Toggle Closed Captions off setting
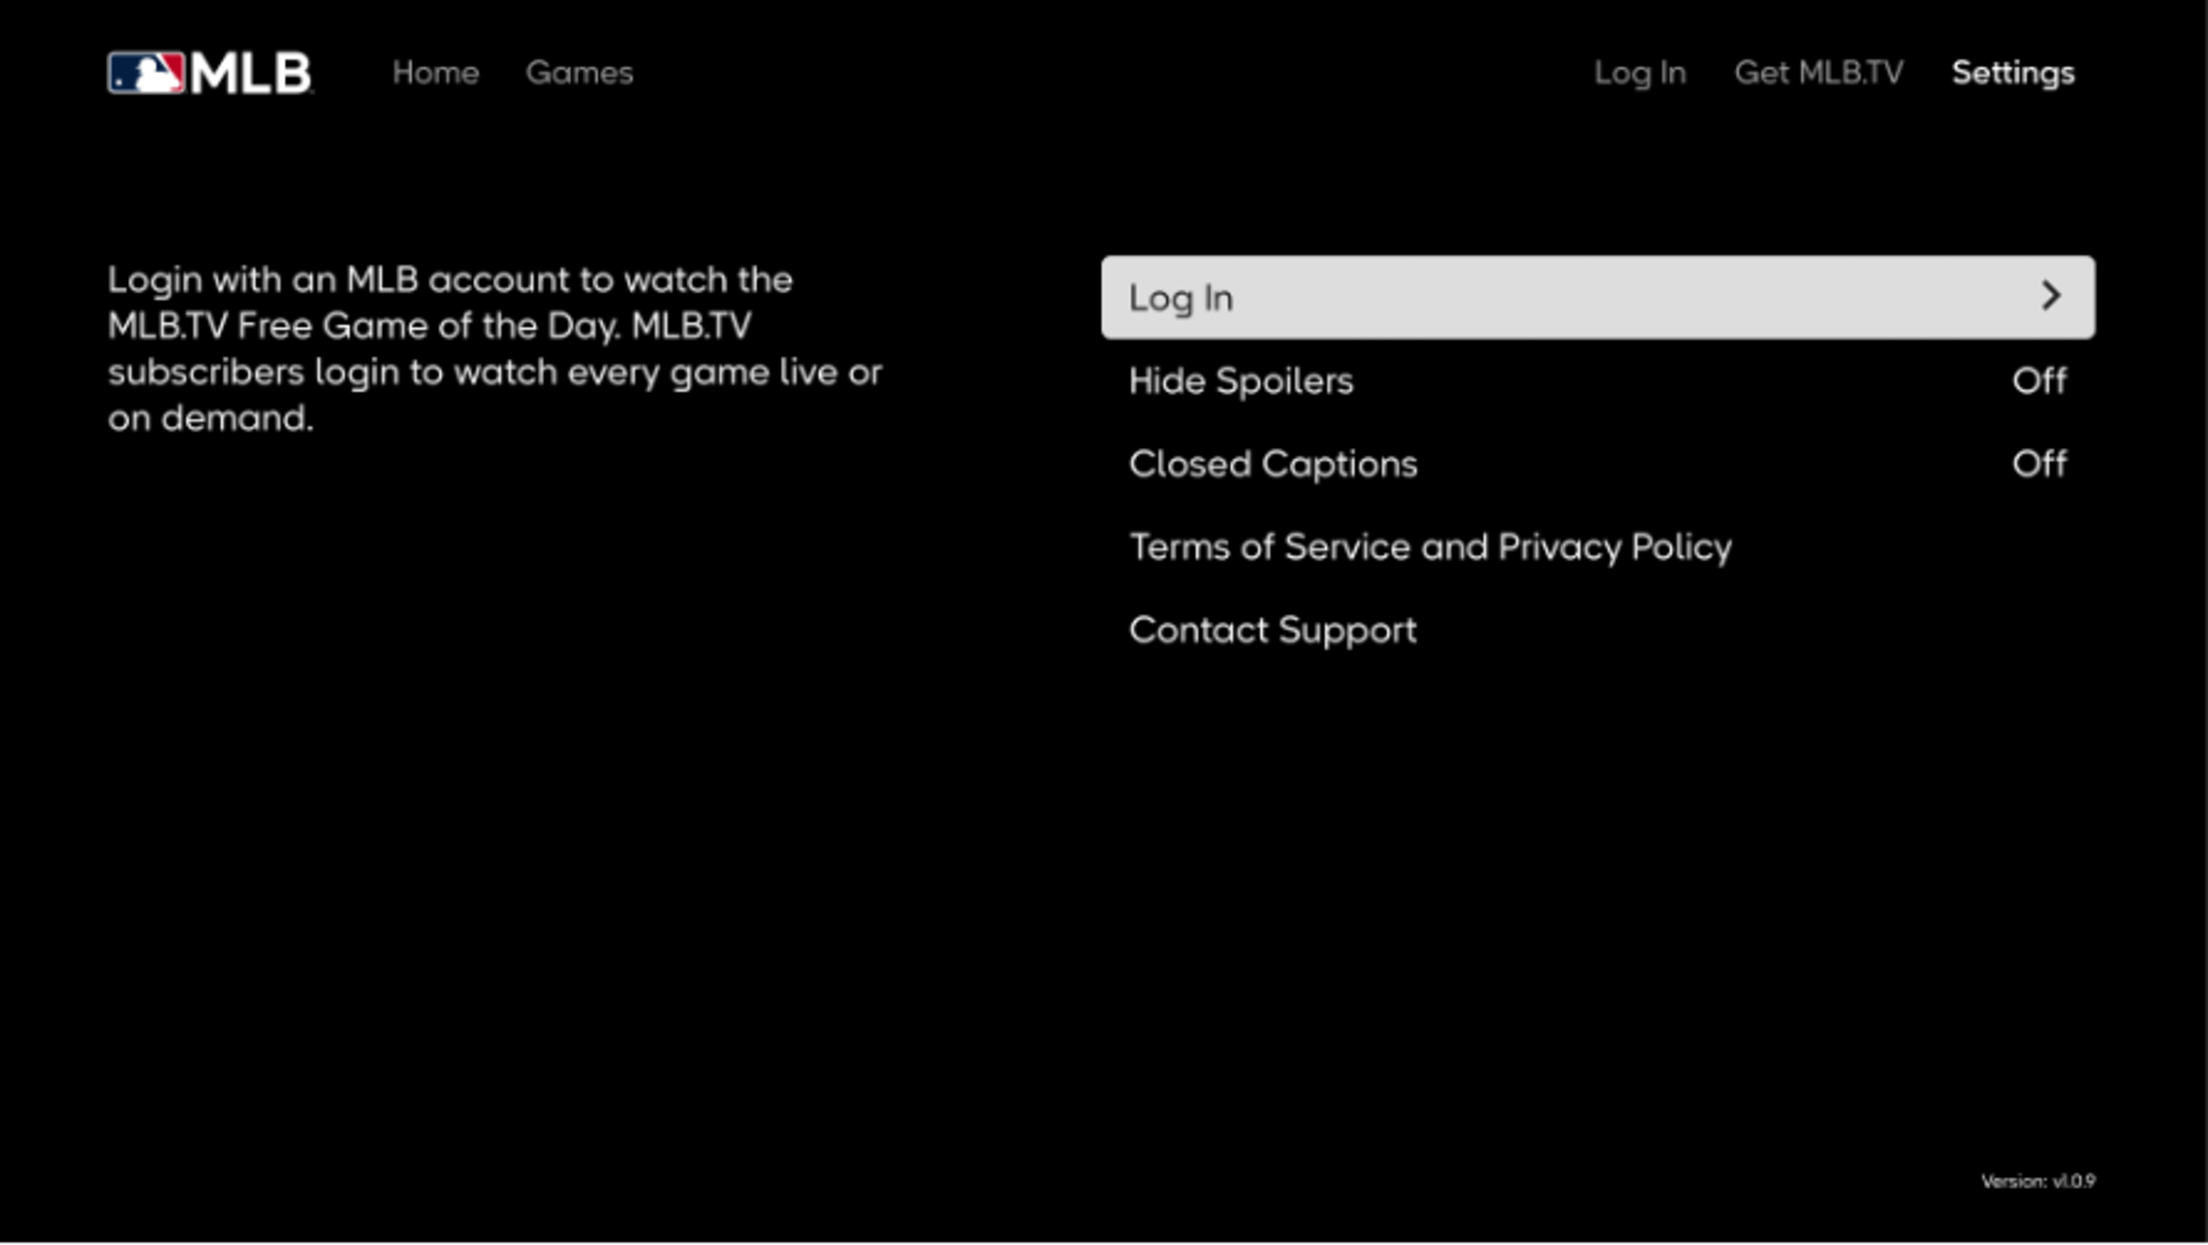2208x1245 pixels. pos(1597,463)
